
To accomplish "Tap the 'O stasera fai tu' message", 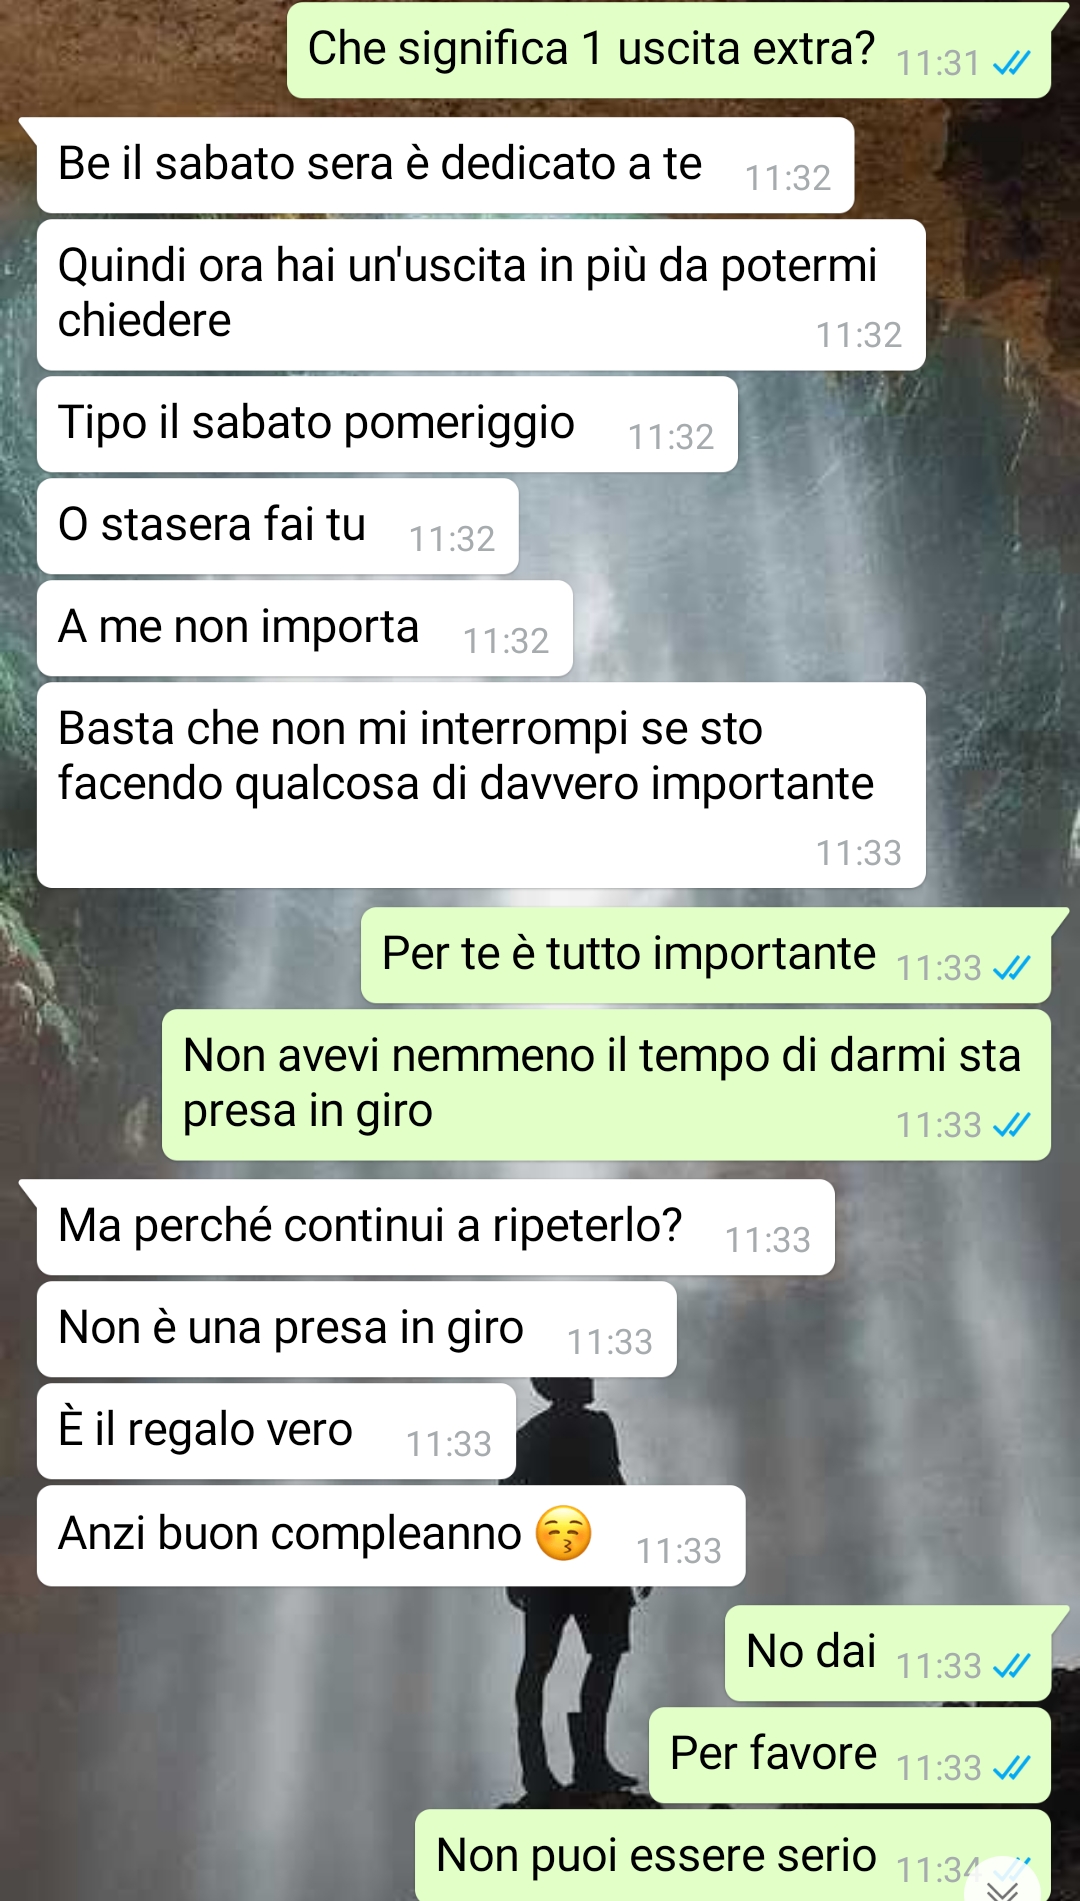I will [x=278, y=526].
